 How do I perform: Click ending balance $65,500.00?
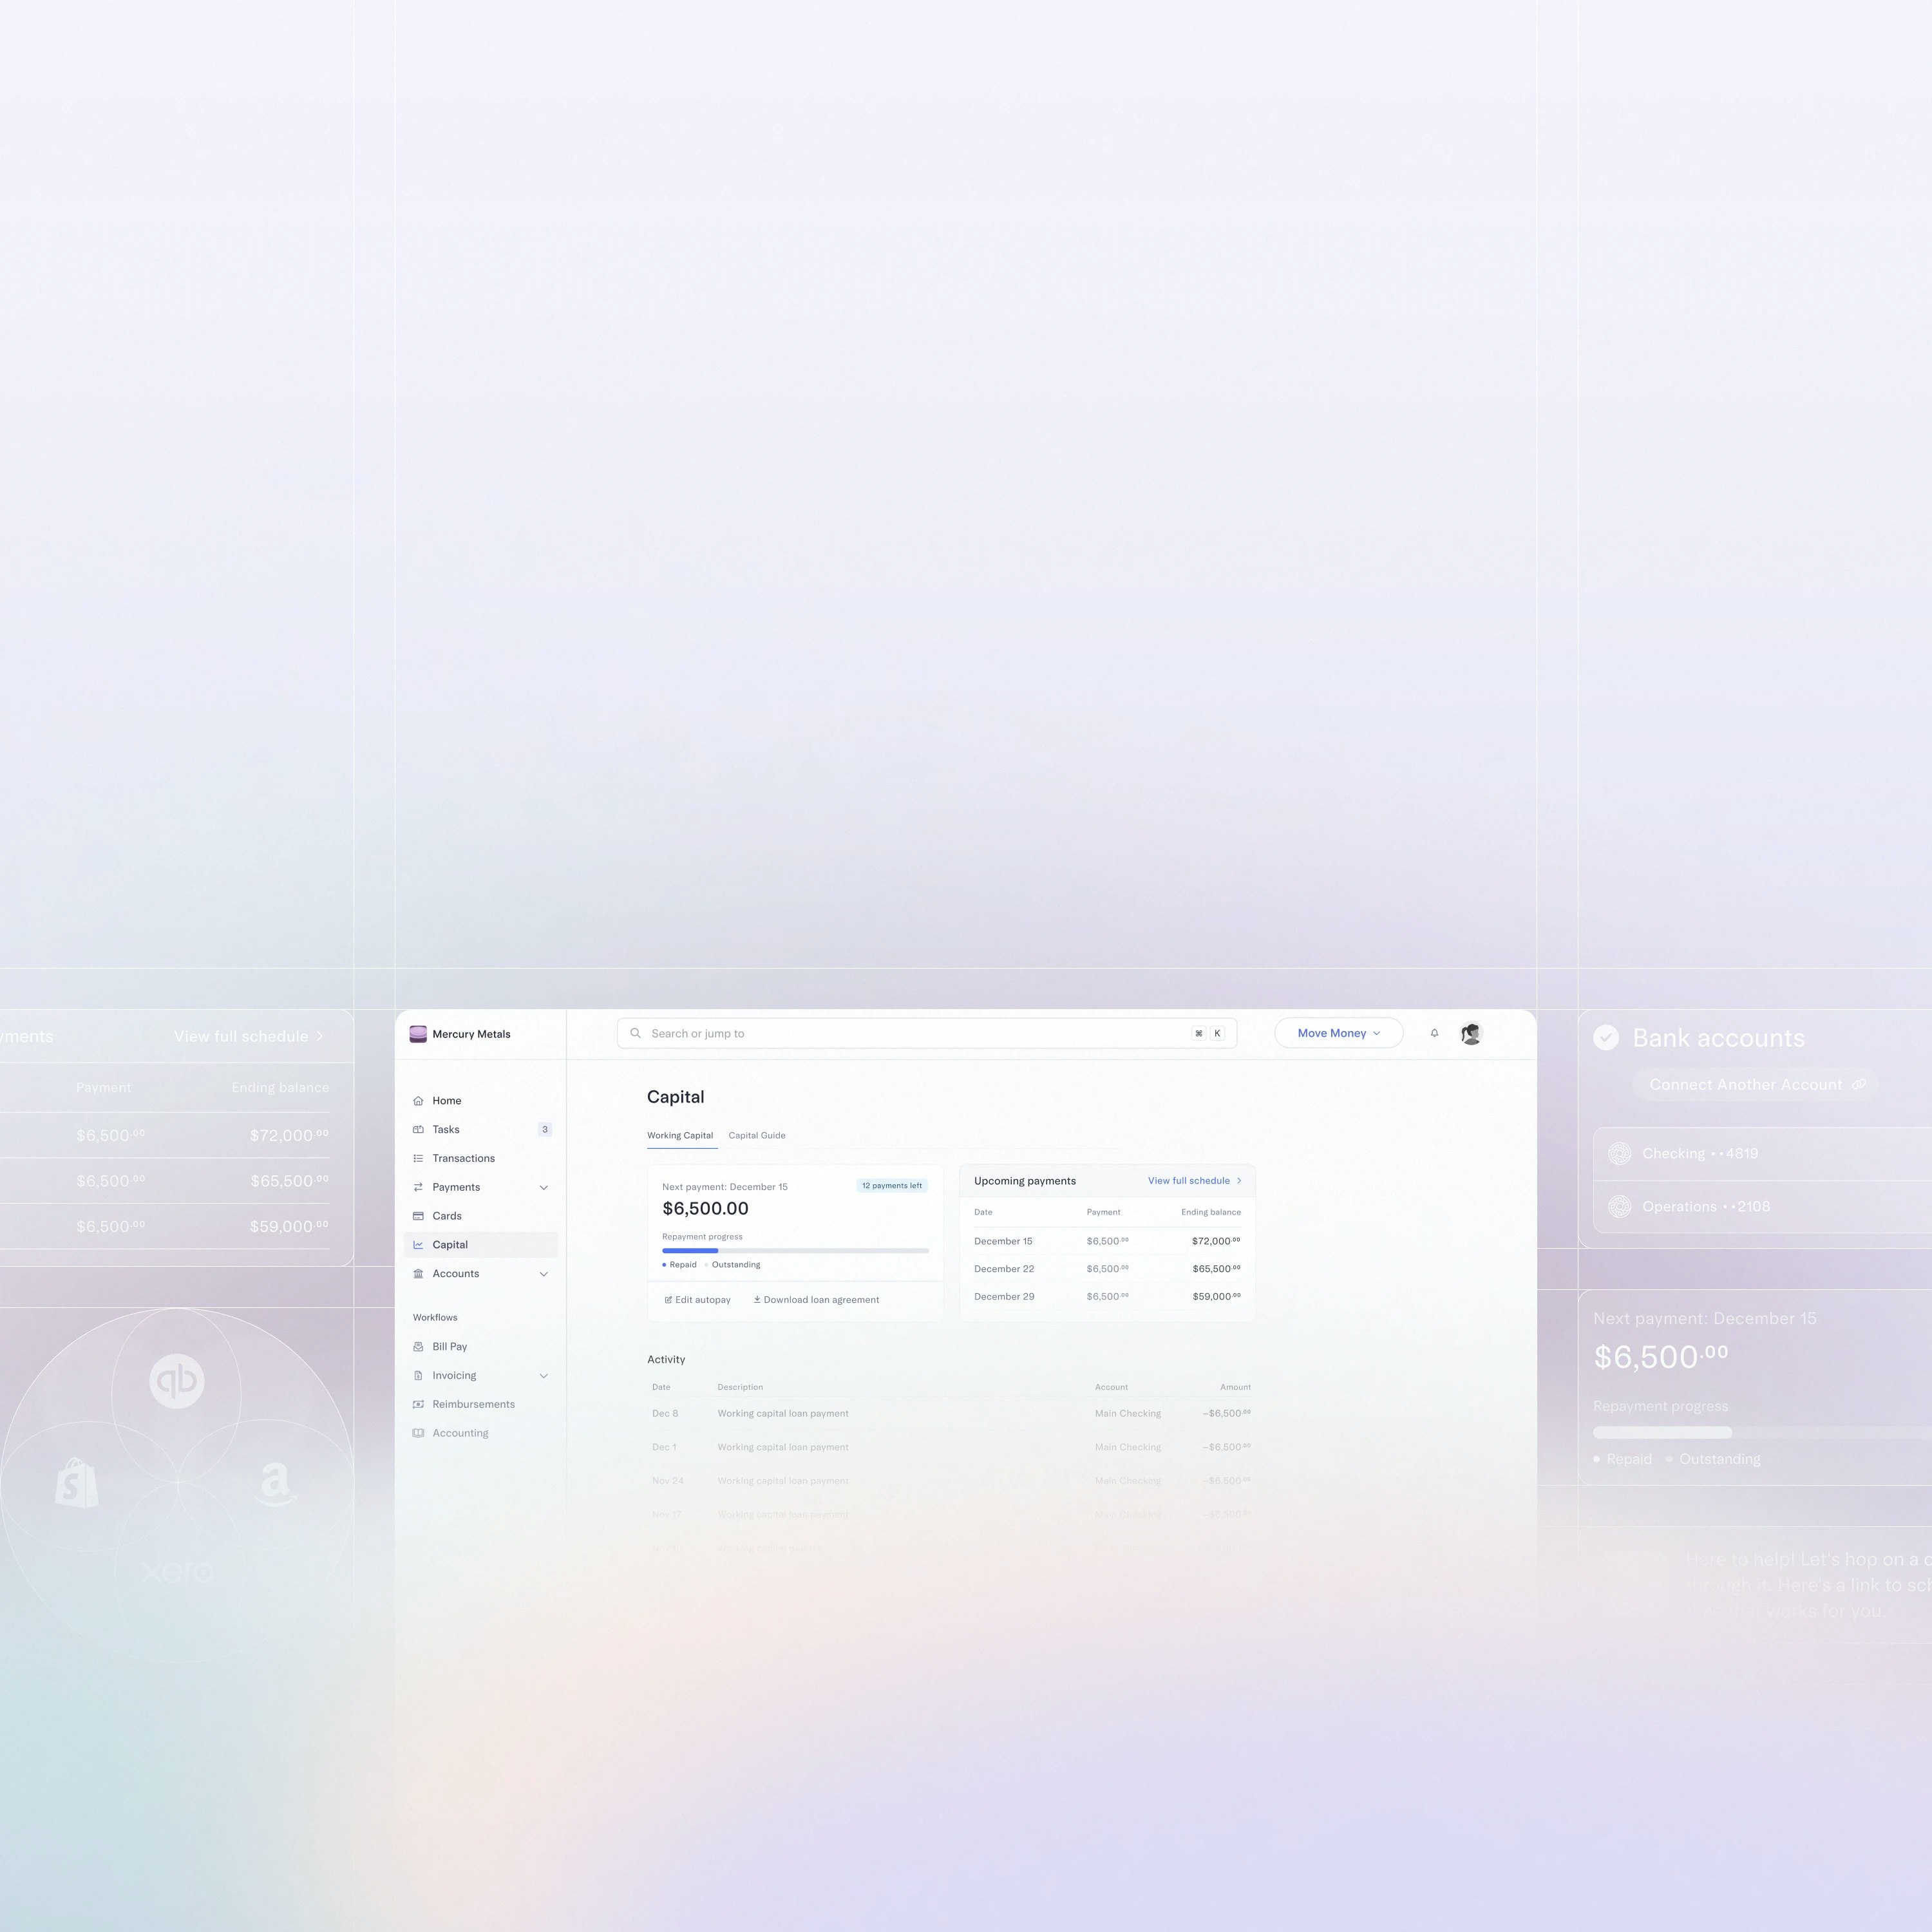tap(1216, 1269)
